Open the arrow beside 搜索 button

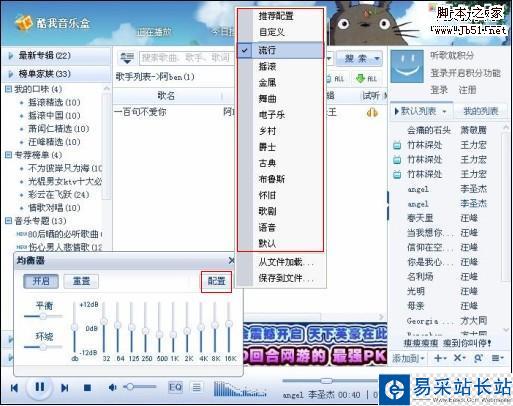pyautogui.click(x=377, y=59)
